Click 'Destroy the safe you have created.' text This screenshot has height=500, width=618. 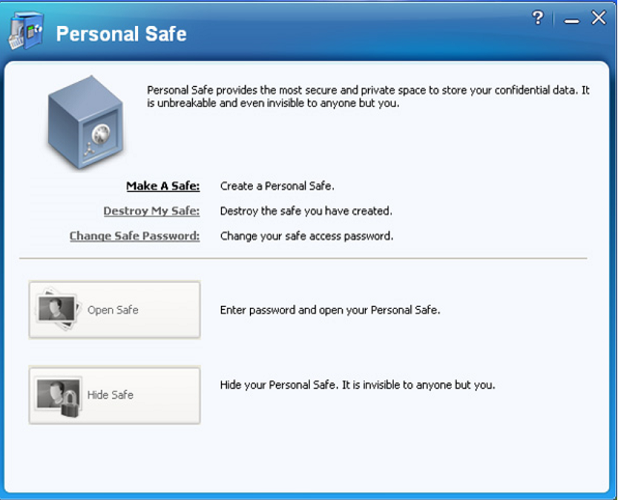coord(306,211)
